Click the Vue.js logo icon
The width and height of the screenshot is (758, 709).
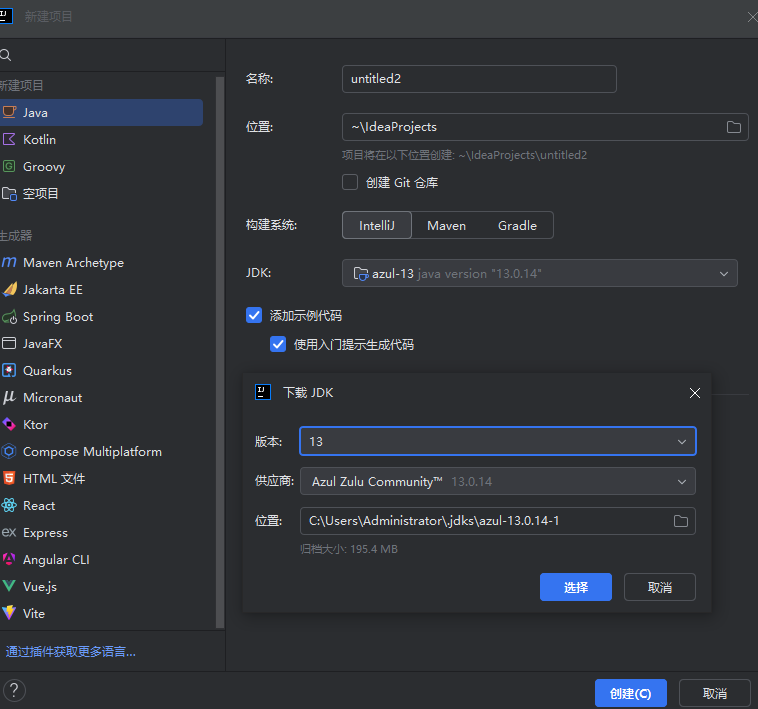[x=9, y=586]
